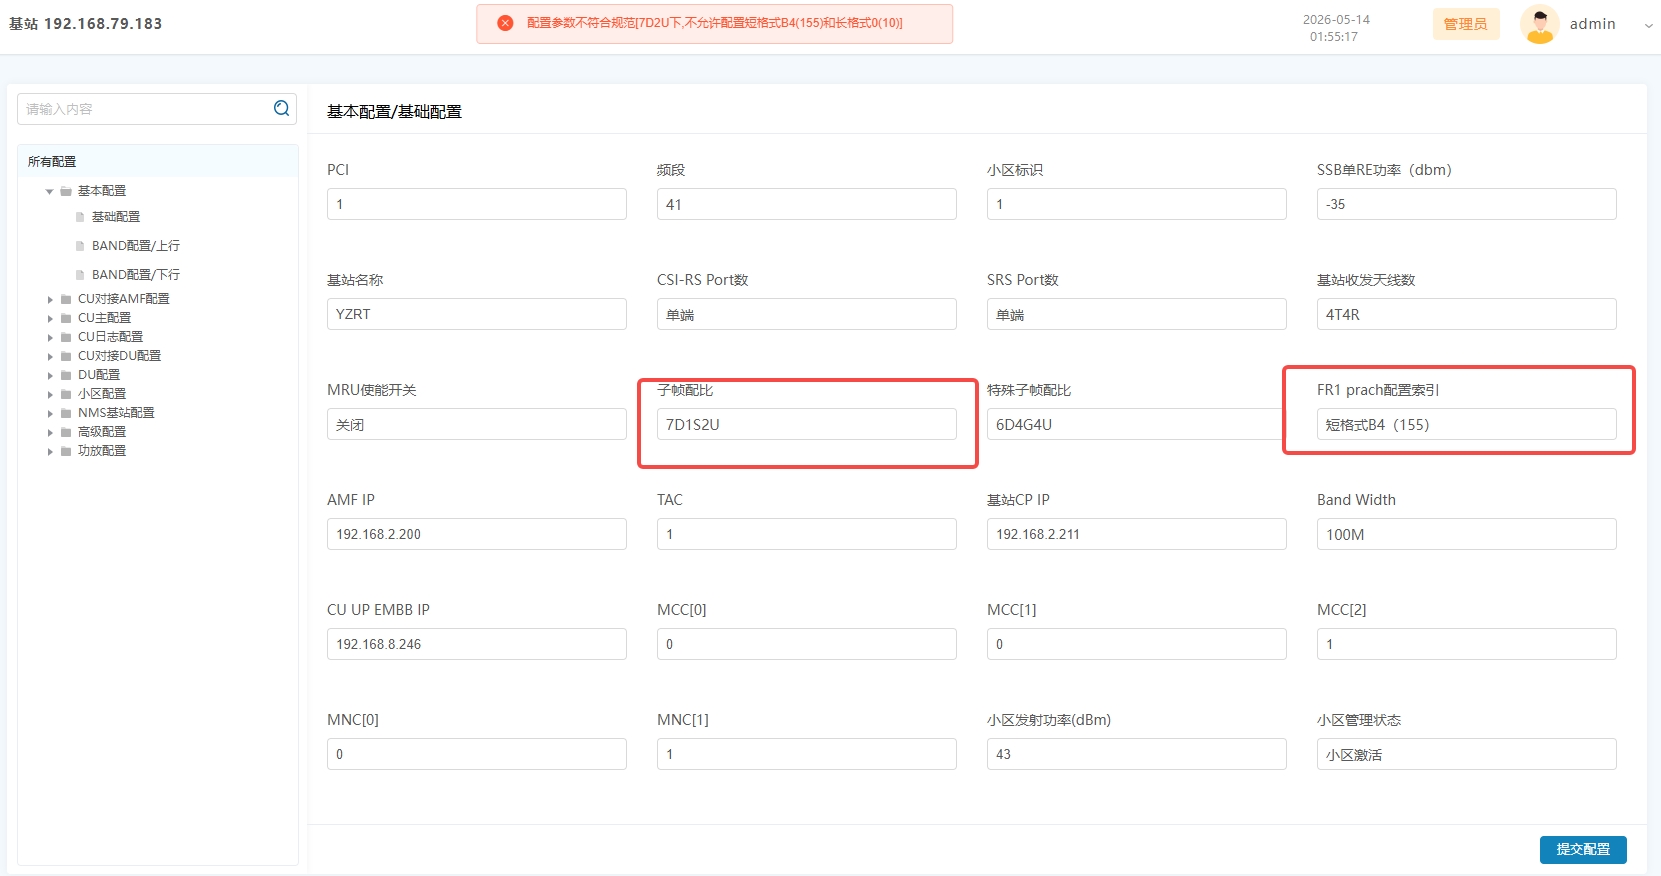This screenshot has width=1661, height=876.
Task: Focus the sidebar search input box
Action: (145, 109)
